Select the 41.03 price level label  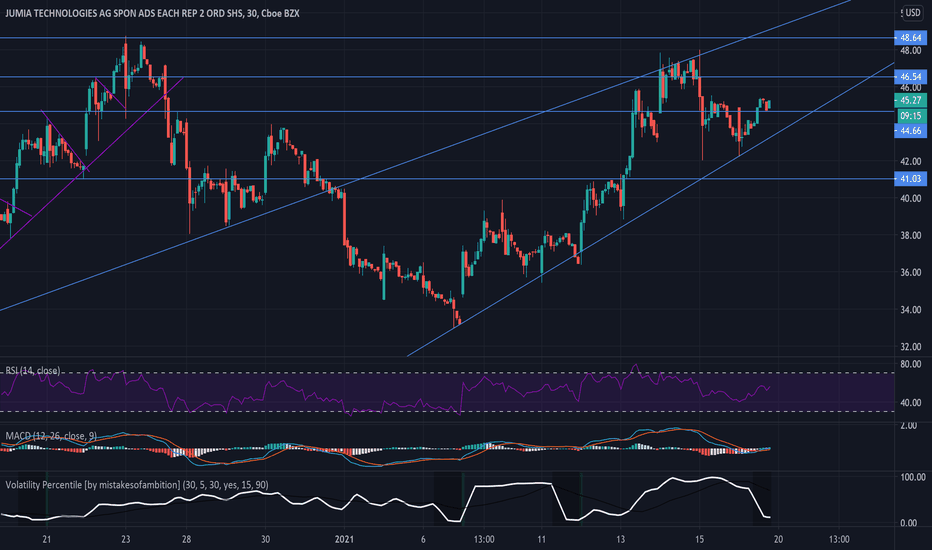point(910,179)
